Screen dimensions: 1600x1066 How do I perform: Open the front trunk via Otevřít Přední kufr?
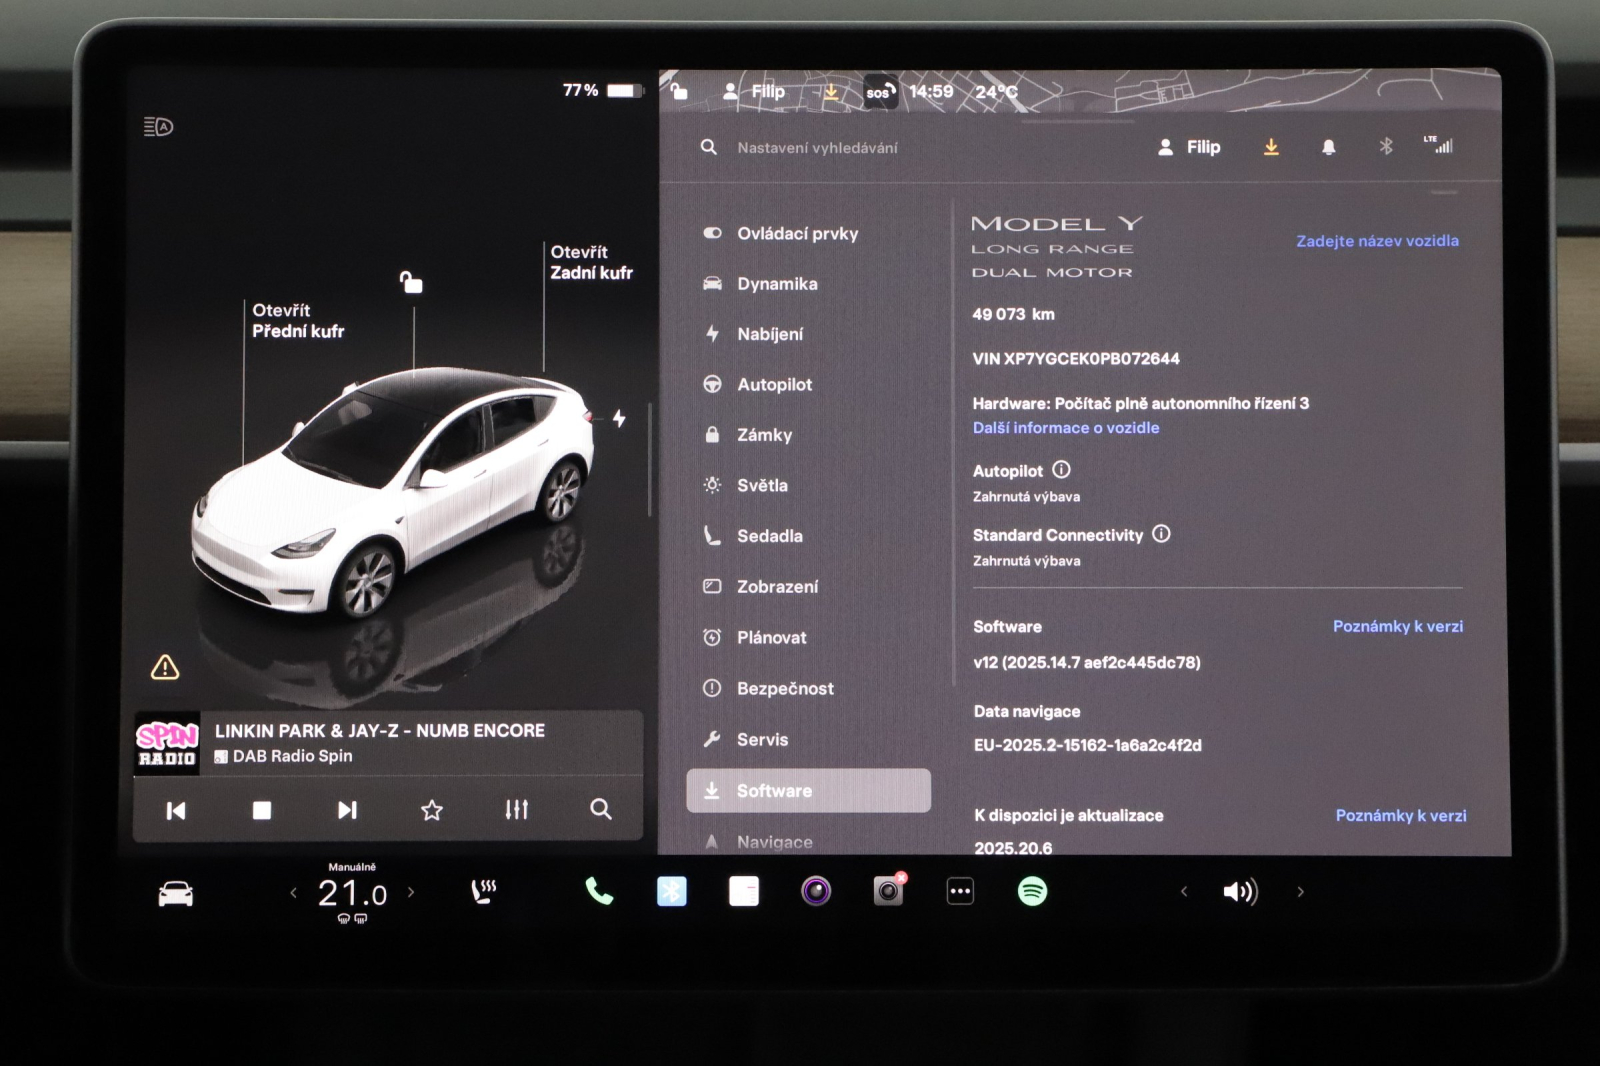point(298,321)
